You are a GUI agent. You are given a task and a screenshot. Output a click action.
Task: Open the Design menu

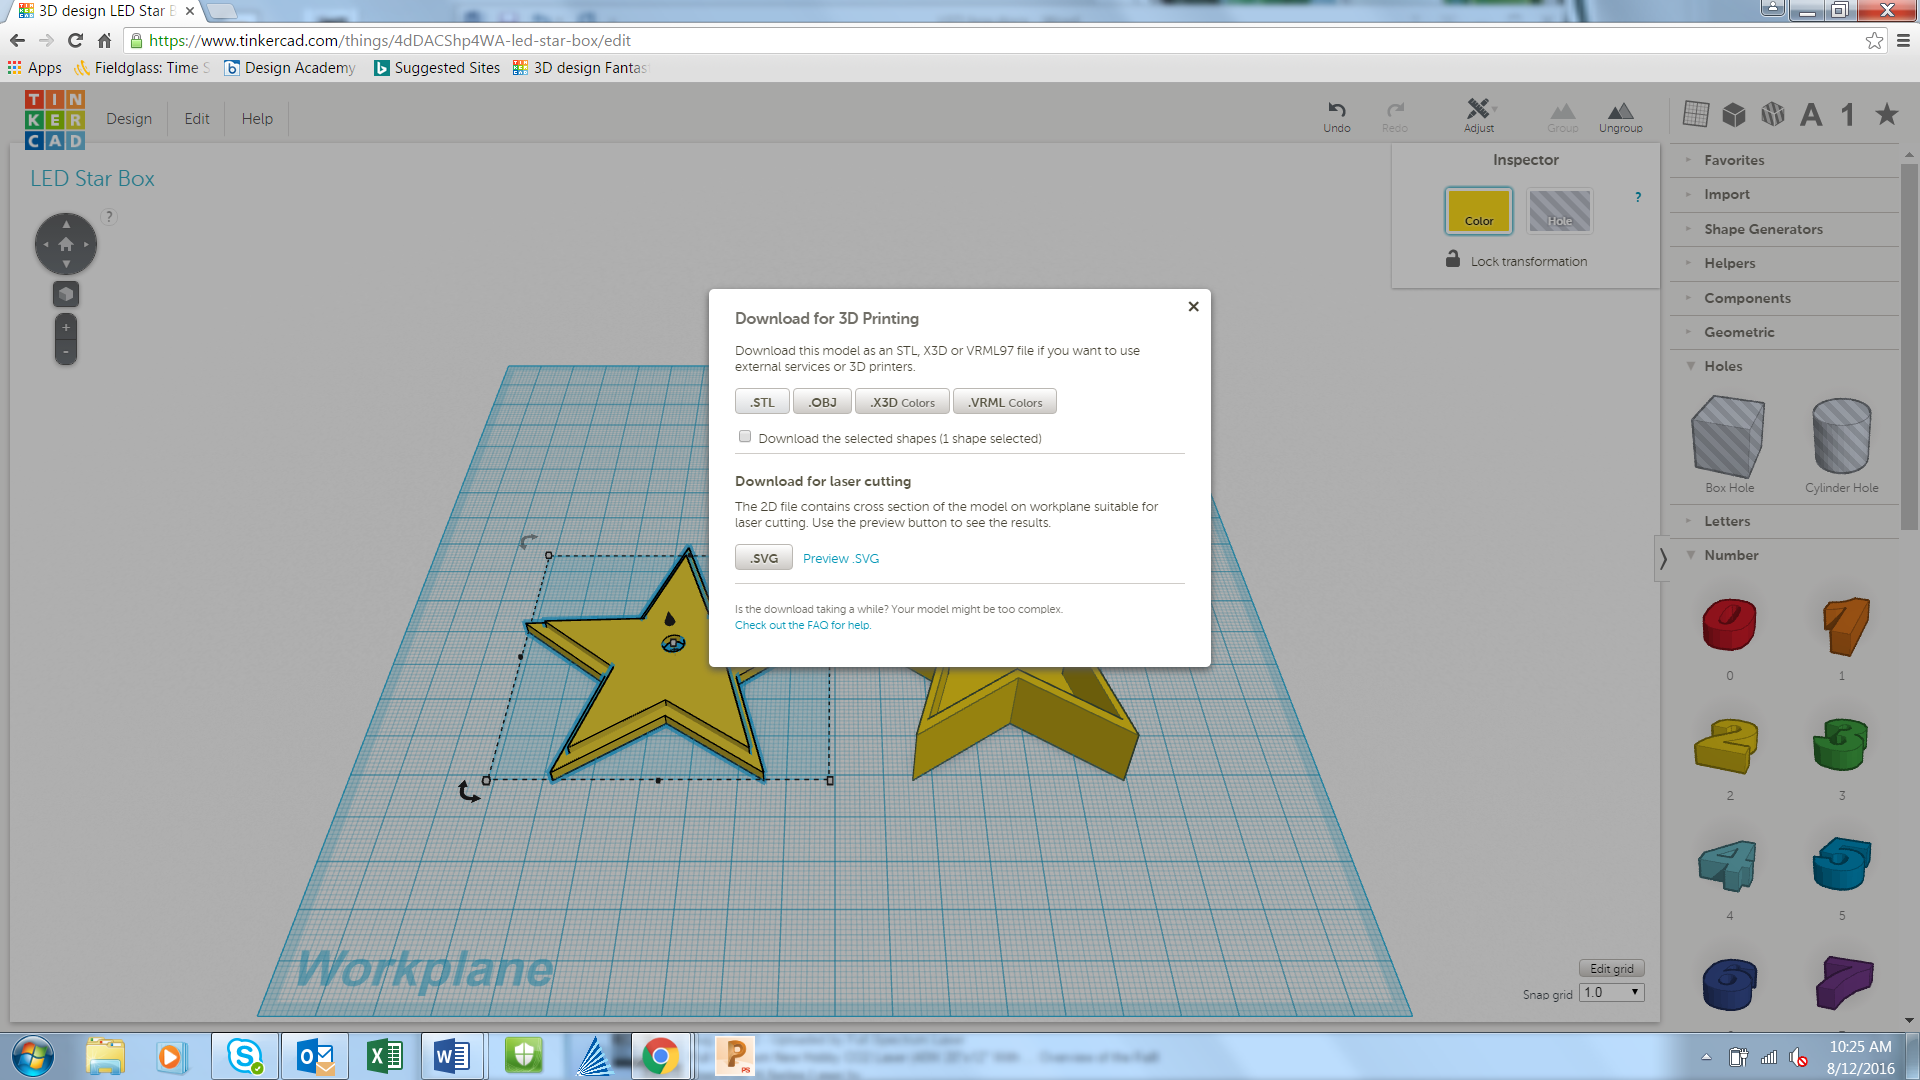tap(129, 118)
